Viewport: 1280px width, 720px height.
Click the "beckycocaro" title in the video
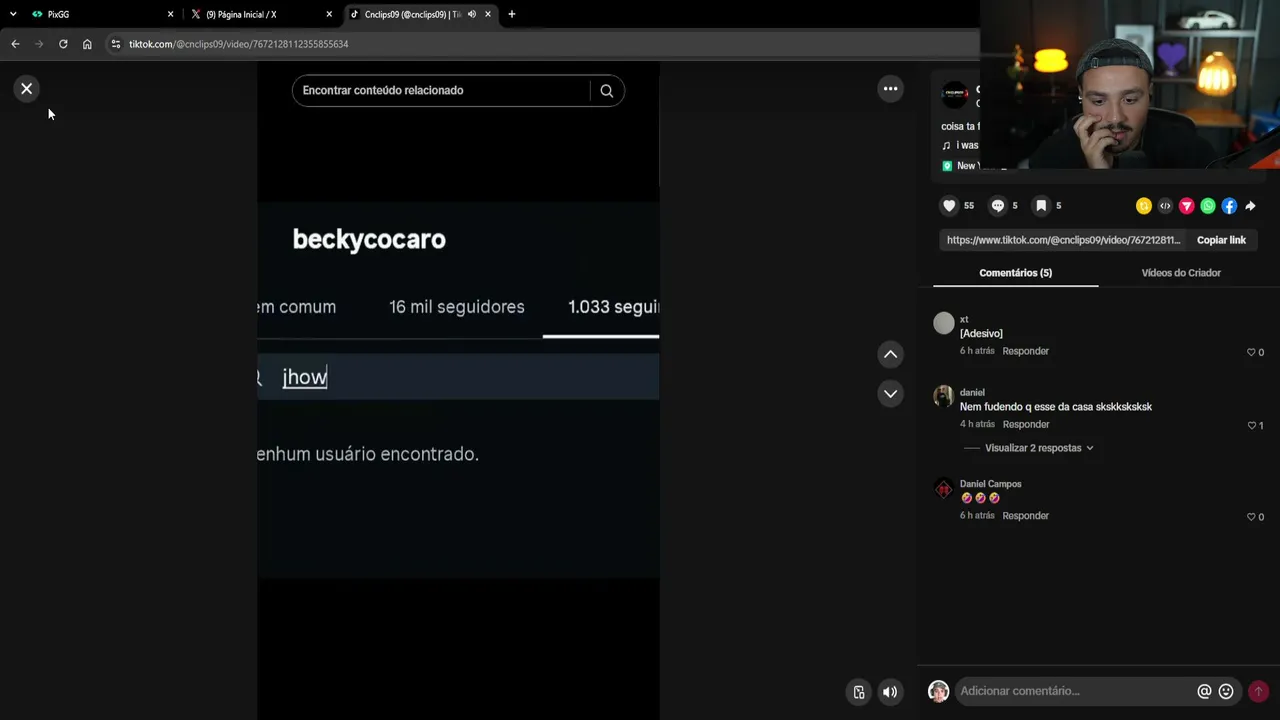(369, 240)
